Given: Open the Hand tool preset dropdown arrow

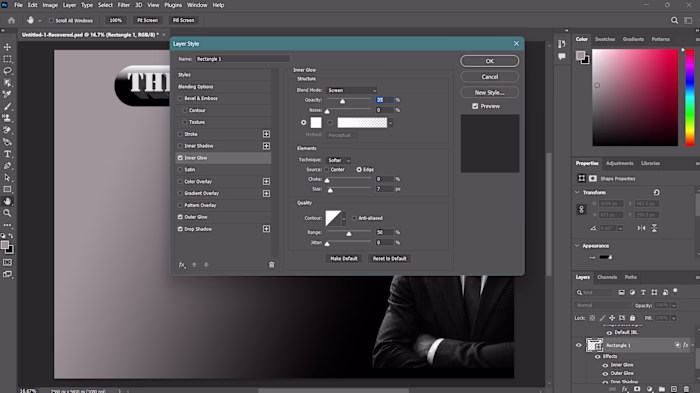Looking at the screenshot, I should coord(40,21).
